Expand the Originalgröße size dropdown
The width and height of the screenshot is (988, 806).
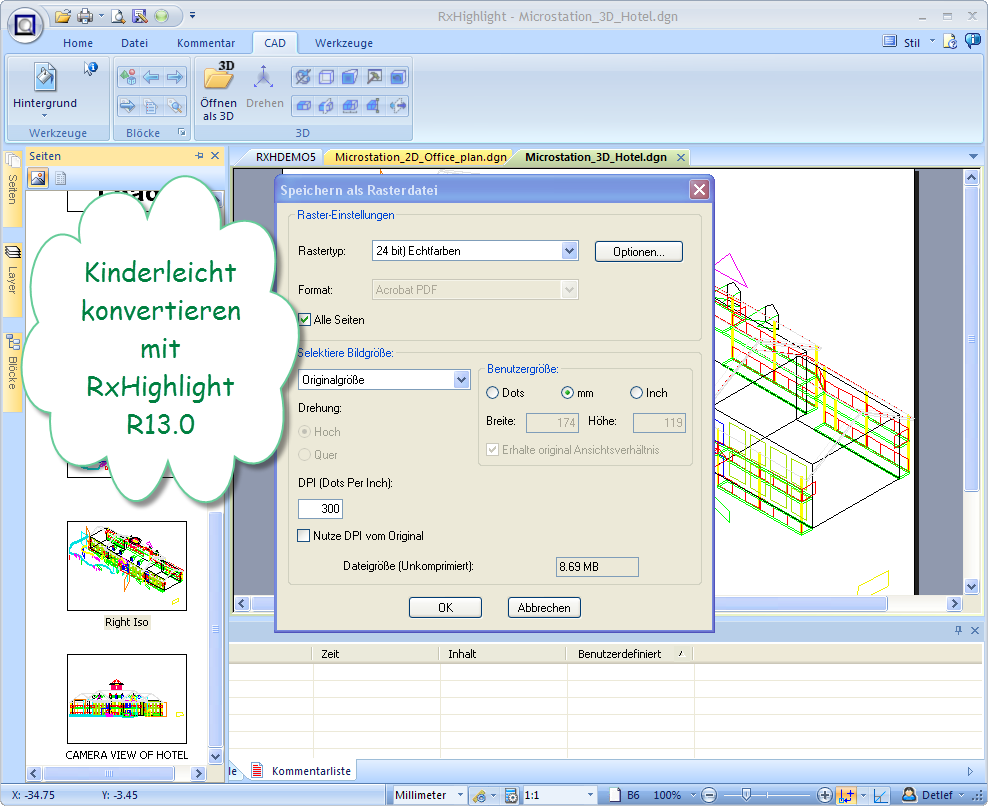point(461,380)
